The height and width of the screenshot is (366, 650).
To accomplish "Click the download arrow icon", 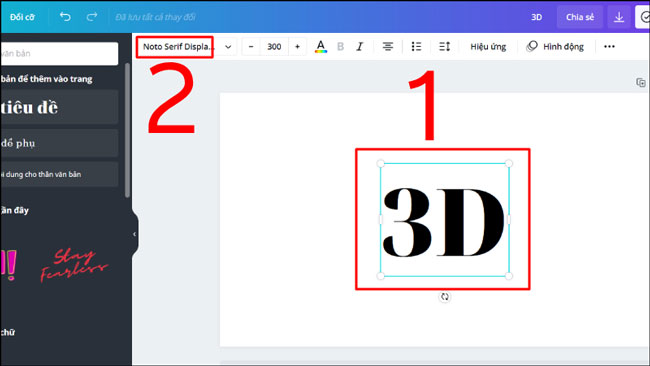I will coord(619,17).
